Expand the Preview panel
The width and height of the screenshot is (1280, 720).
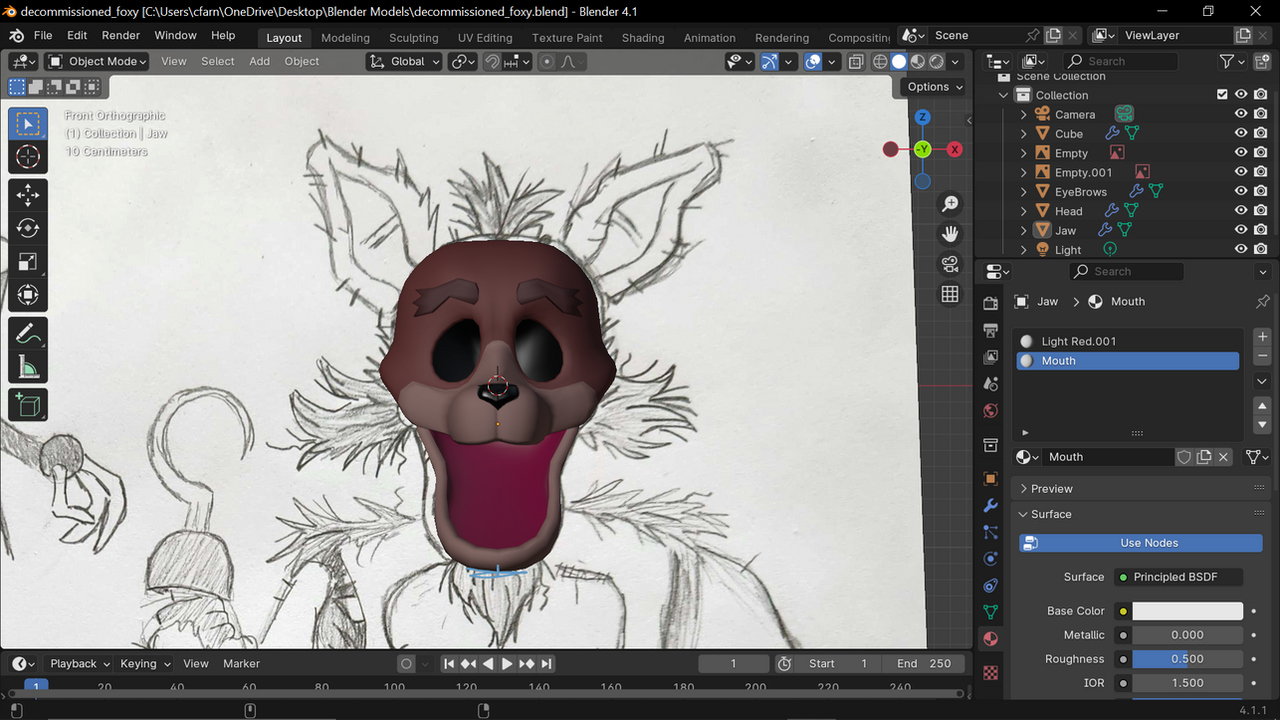pos(1024,489)
